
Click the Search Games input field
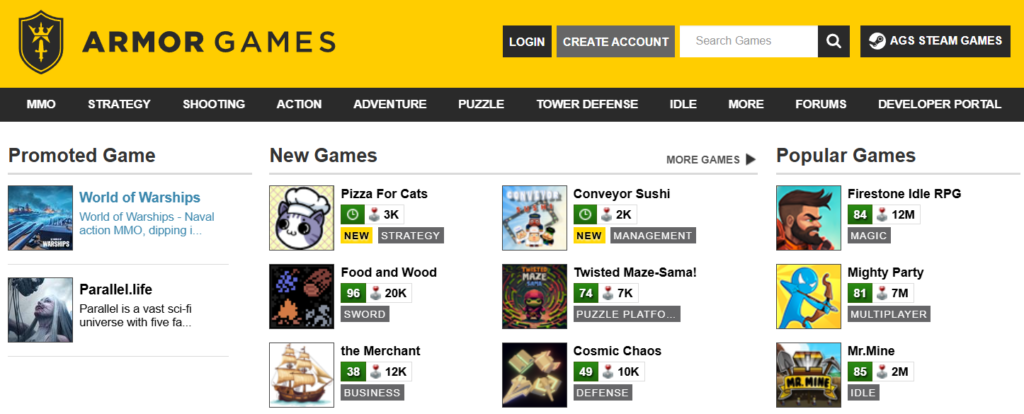(748, 41)
